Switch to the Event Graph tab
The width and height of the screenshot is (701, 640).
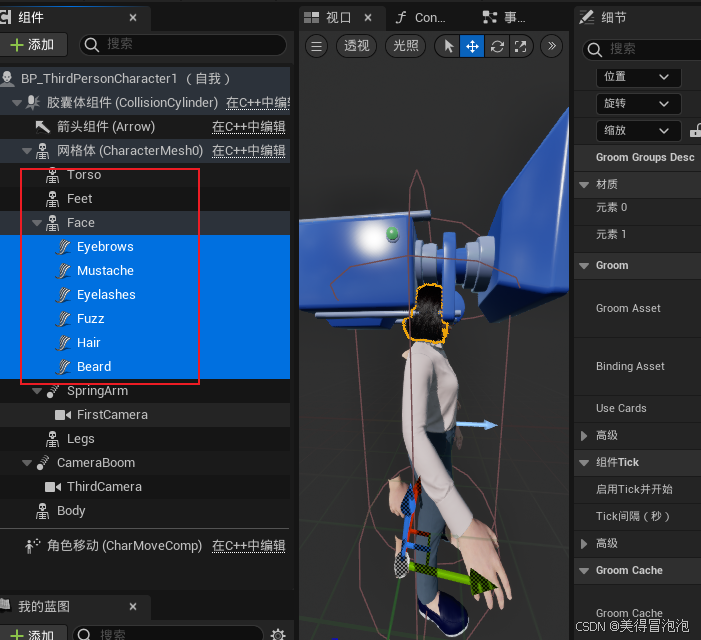504,18
